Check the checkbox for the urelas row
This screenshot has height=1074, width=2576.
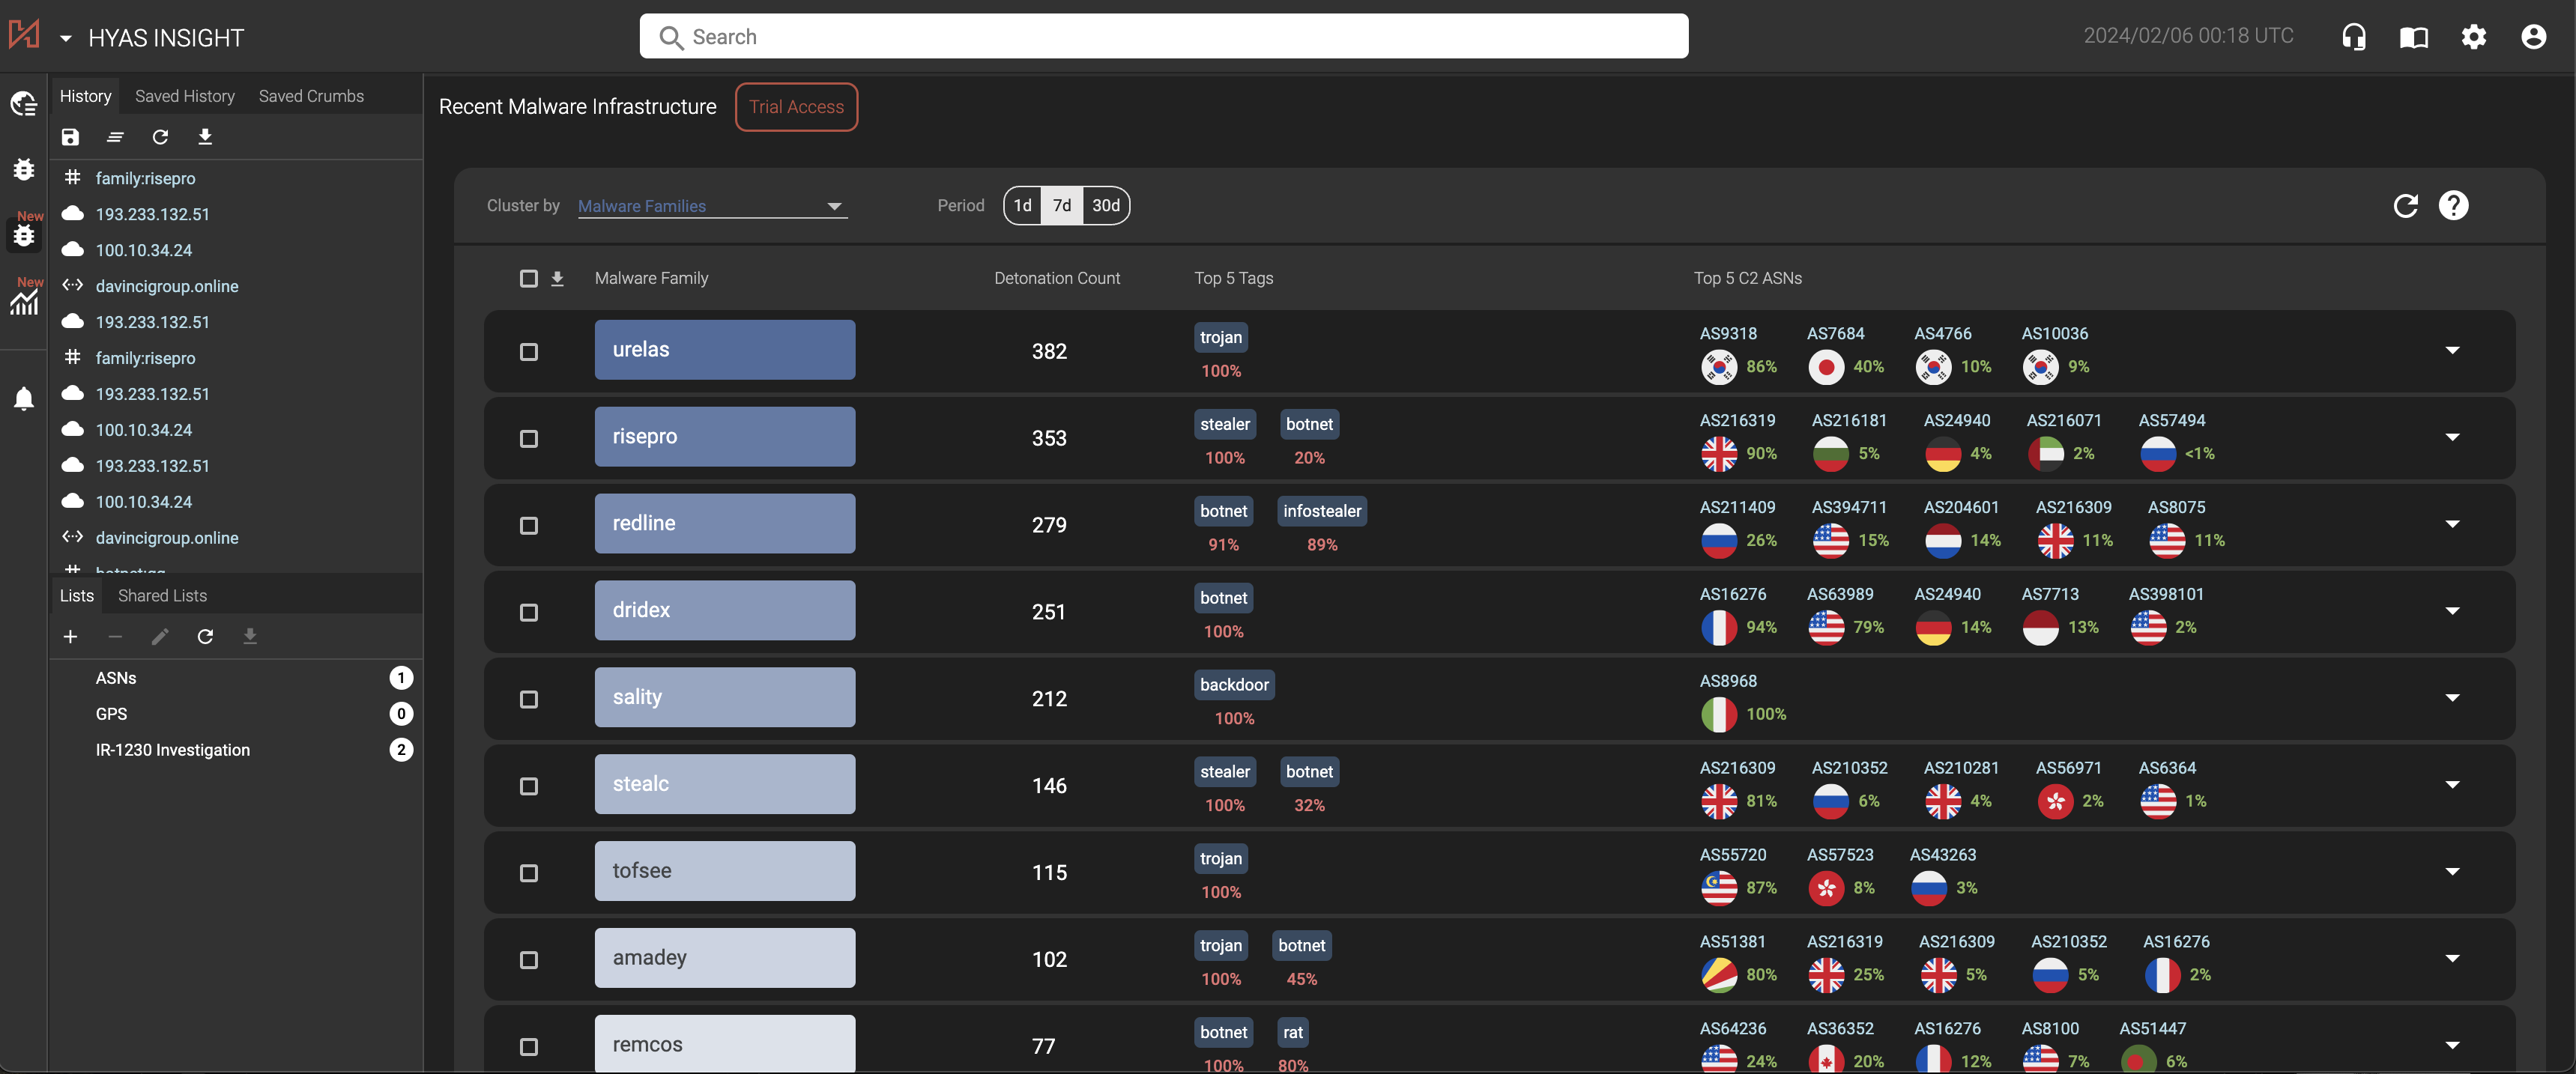530,352
